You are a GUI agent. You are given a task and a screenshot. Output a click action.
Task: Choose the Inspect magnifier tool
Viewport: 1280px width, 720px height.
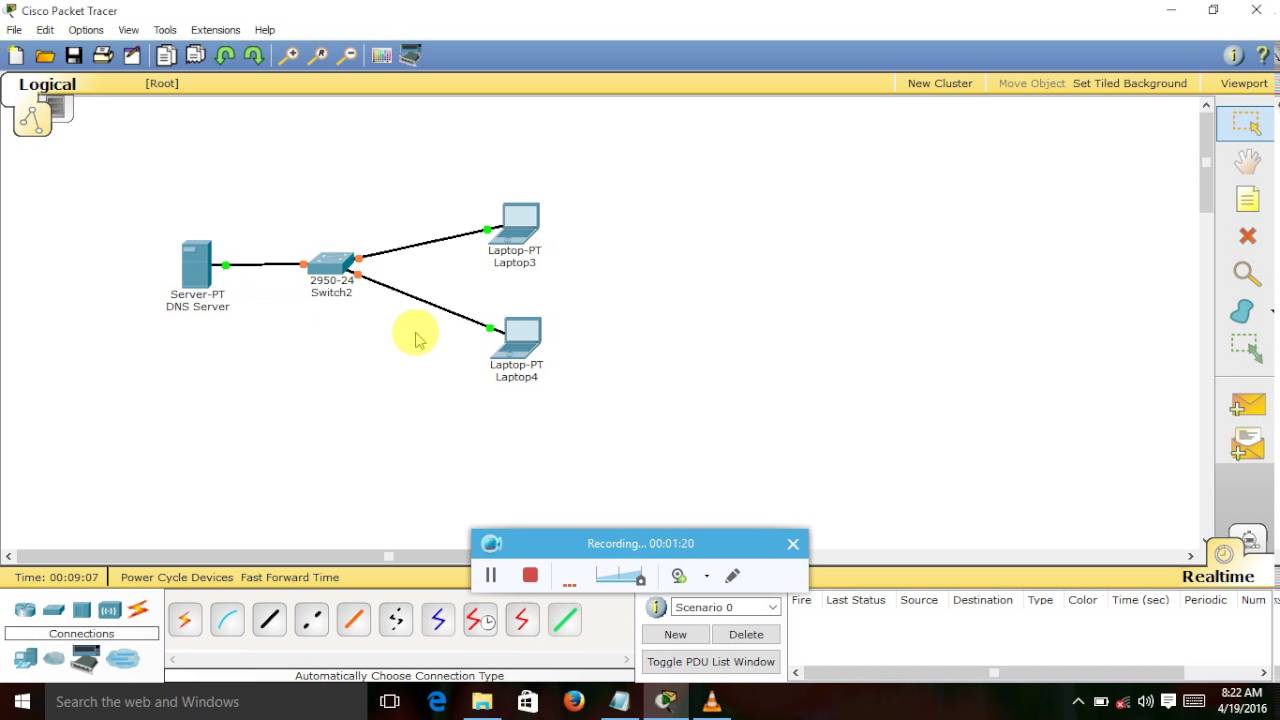1247,274
